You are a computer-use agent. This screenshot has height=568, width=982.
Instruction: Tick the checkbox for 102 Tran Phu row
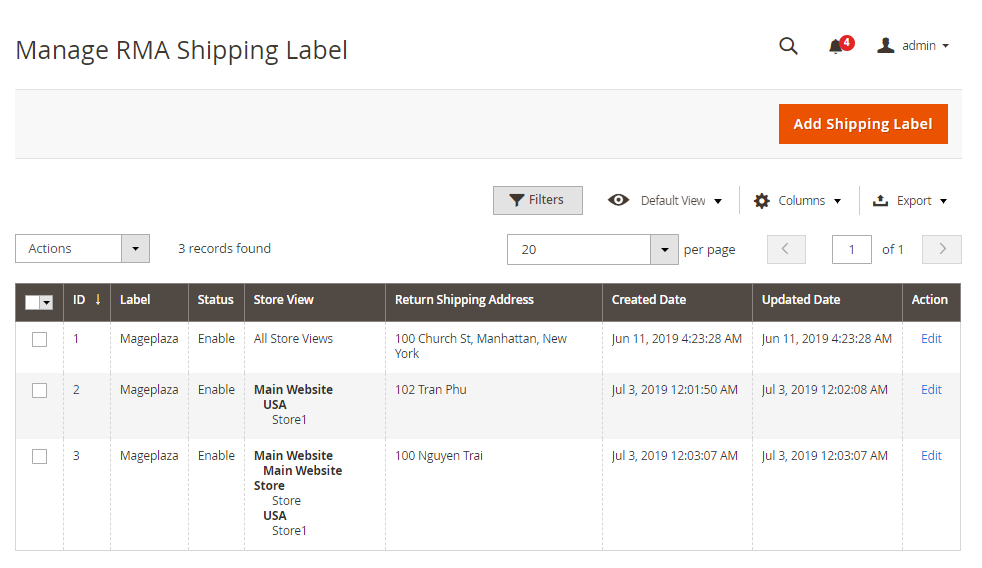(x=39, y=390)
